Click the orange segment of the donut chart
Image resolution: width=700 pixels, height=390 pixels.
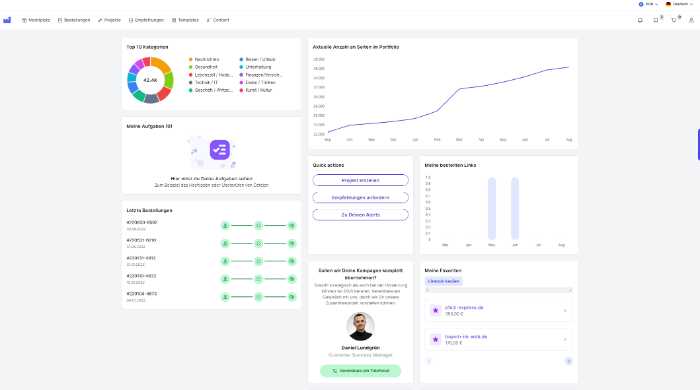162,63
